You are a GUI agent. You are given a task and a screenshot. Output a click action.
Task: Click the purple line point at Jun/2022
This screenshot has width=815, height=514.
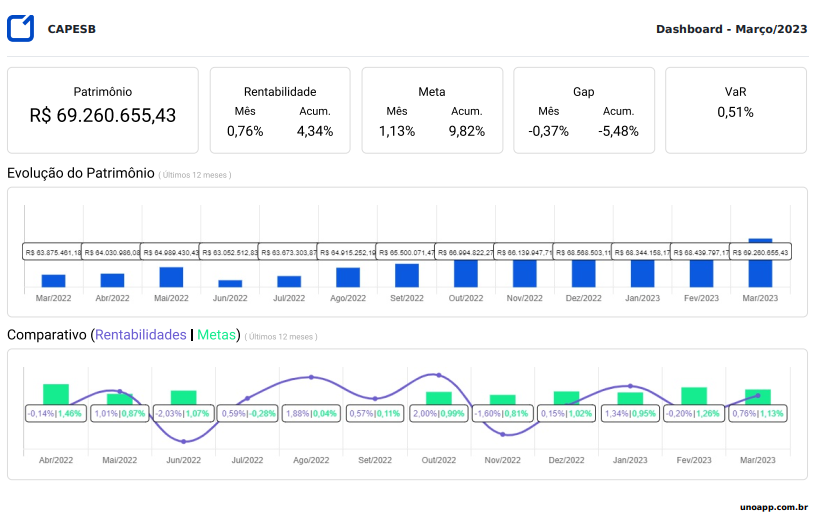[183, 441]
